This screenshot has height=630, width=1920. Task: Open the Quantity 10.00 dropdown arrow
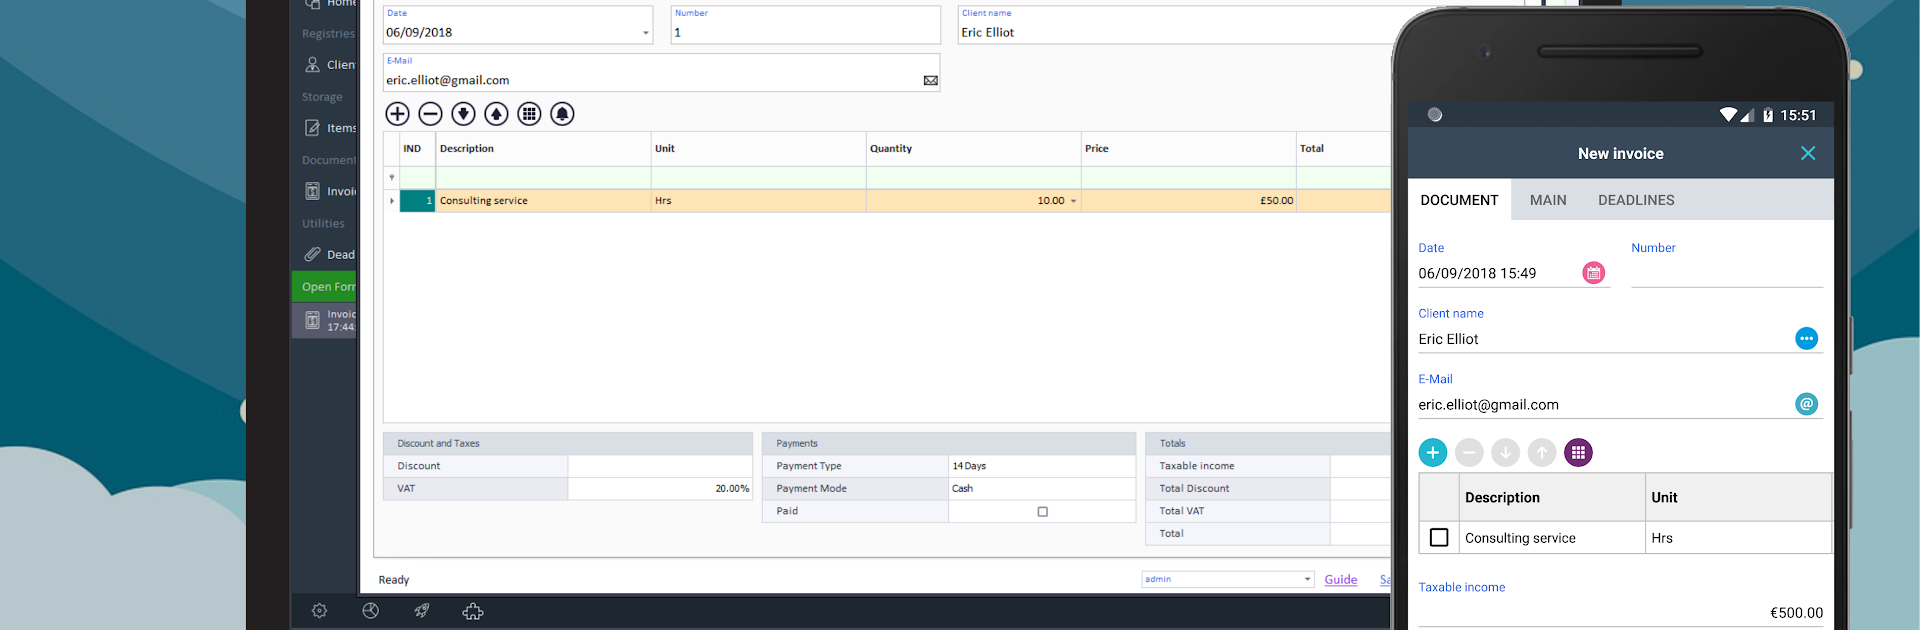tap(1073, 201)
